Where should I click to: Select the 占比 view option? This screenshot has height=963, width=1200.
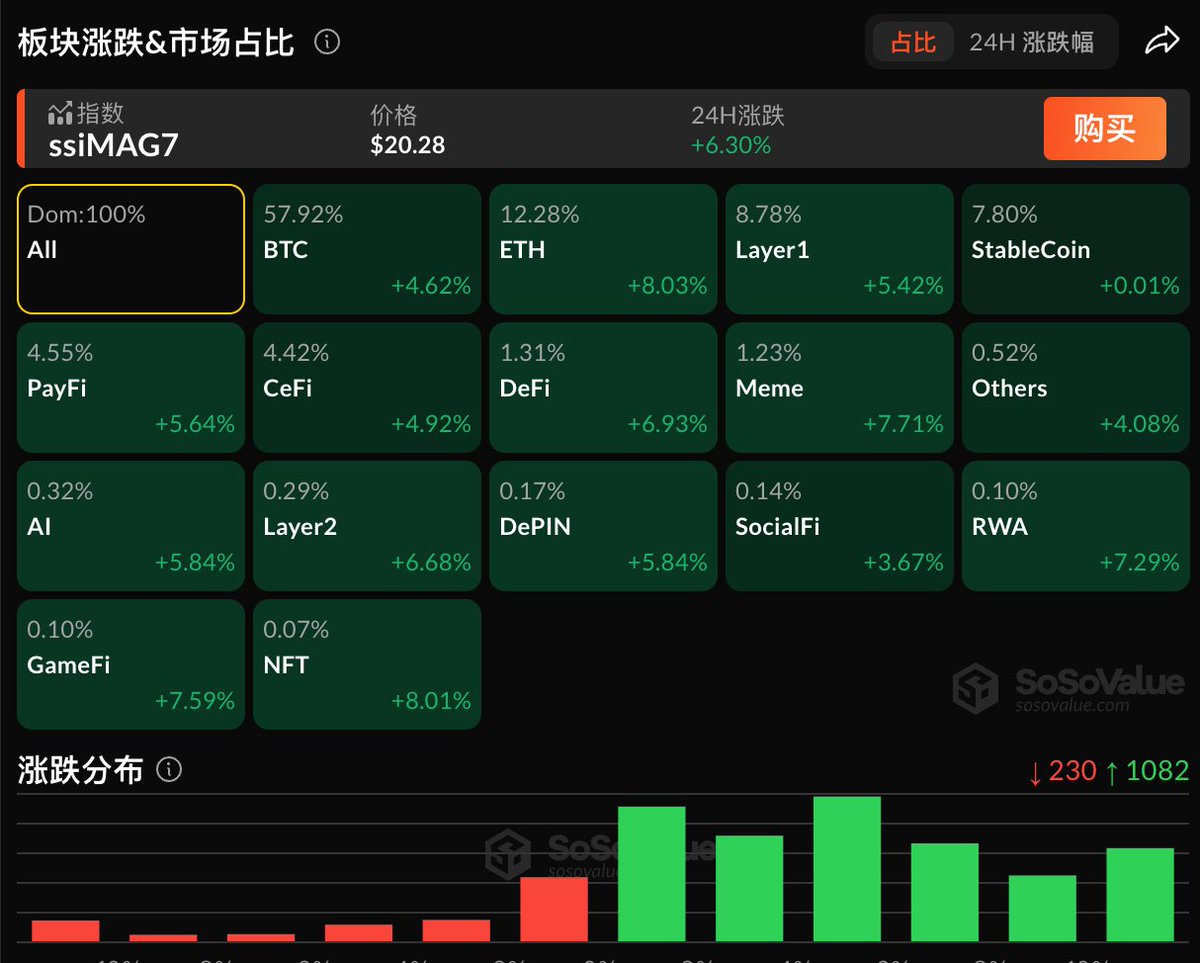[x=913, y=43]
